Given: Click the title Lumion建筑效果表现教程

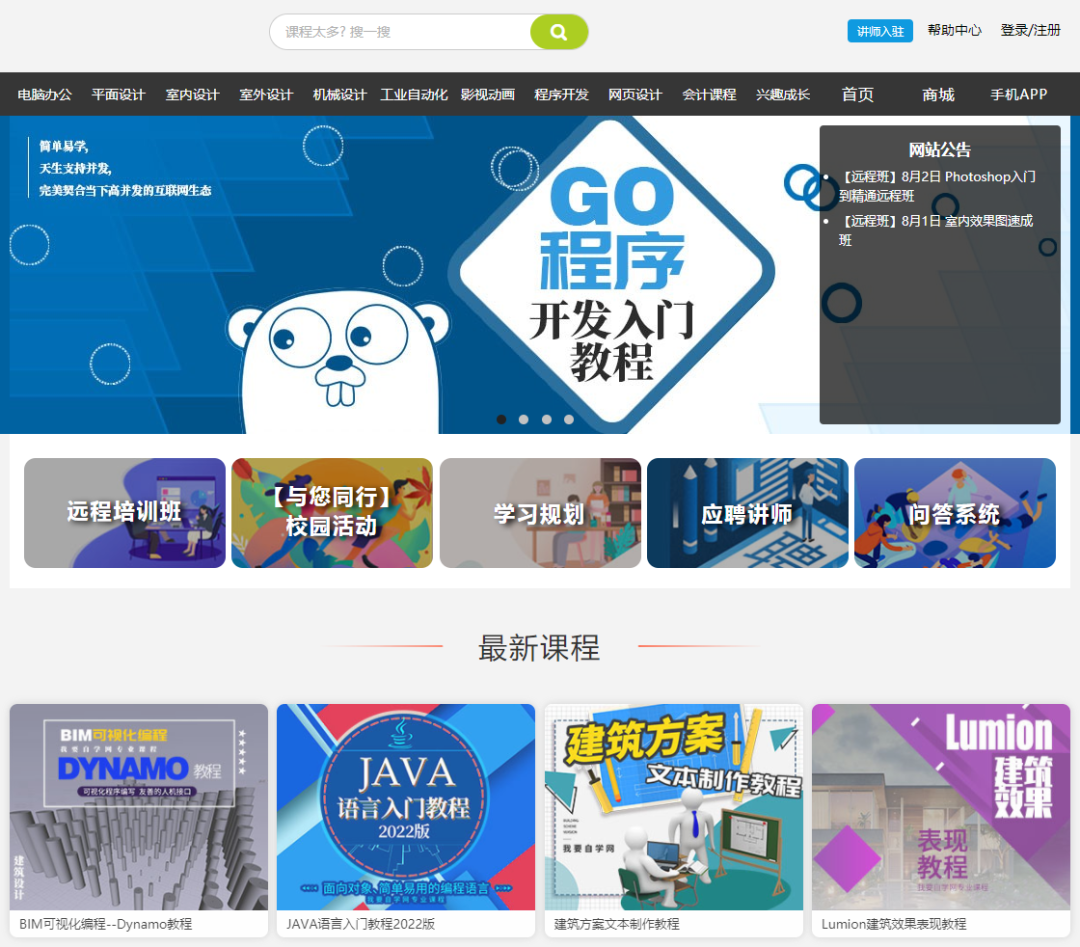Looking at the screenshot, I should point(893,924).
